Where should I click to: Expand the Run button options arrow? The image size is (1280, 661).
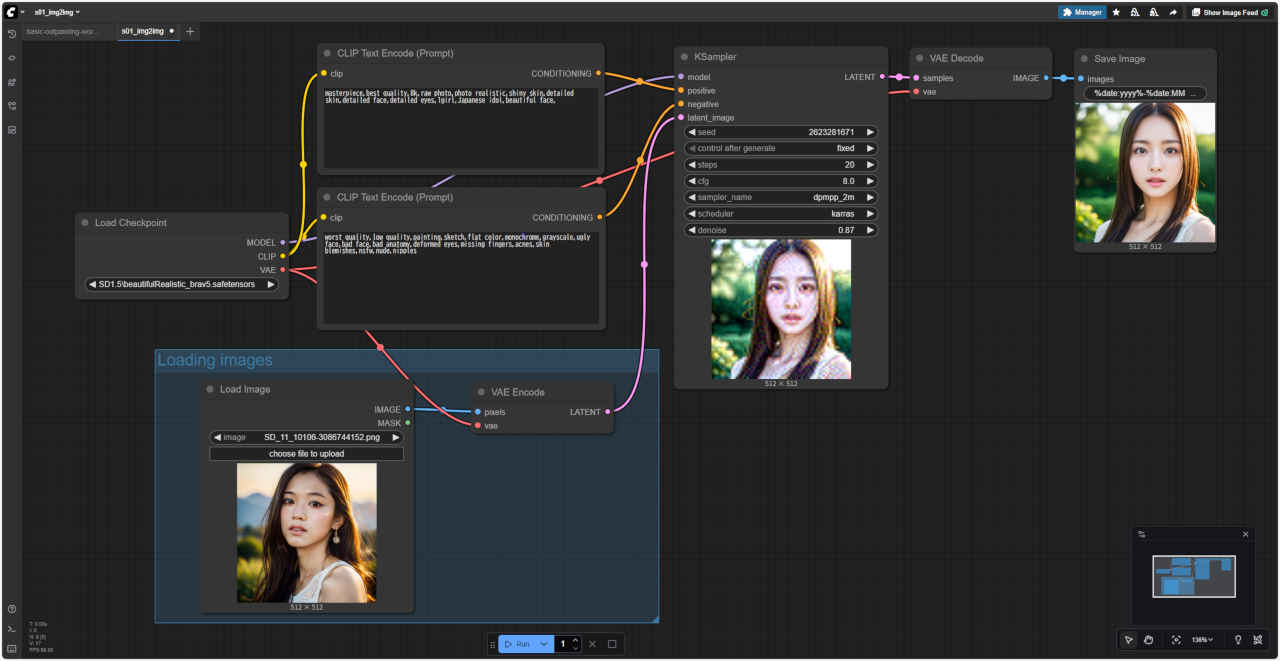coord(544,644)
